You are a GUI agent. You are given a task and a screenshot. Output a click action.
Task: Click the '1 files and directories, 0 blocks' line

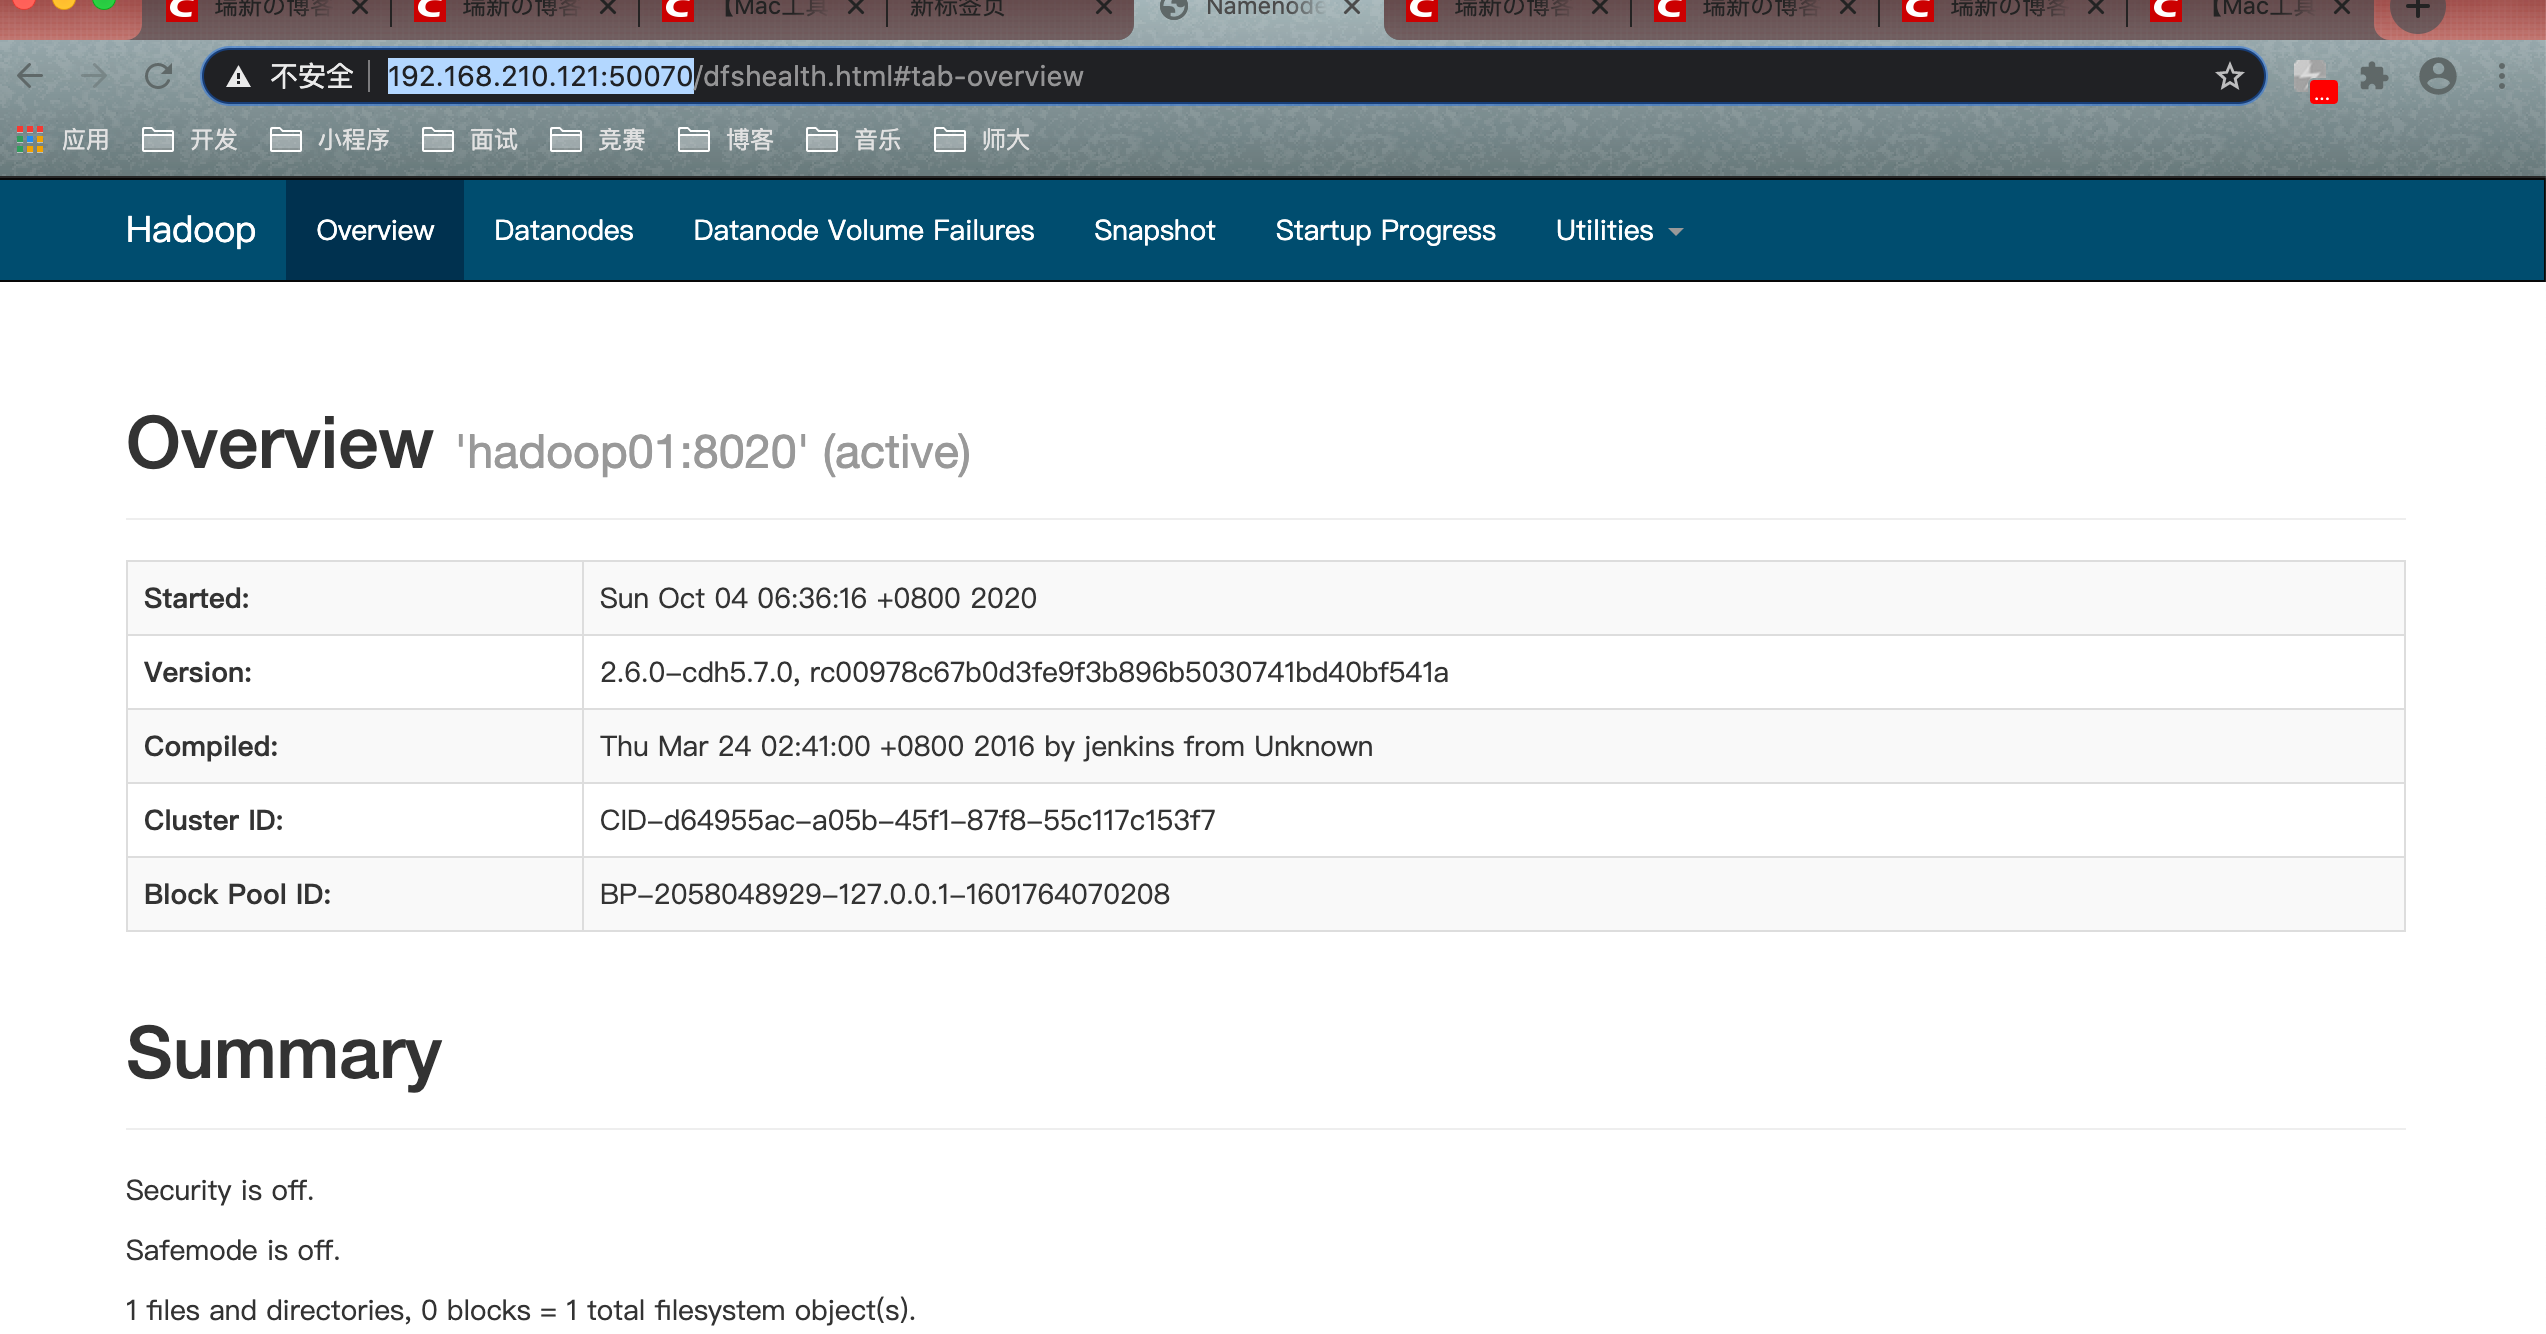(520, 1310)
